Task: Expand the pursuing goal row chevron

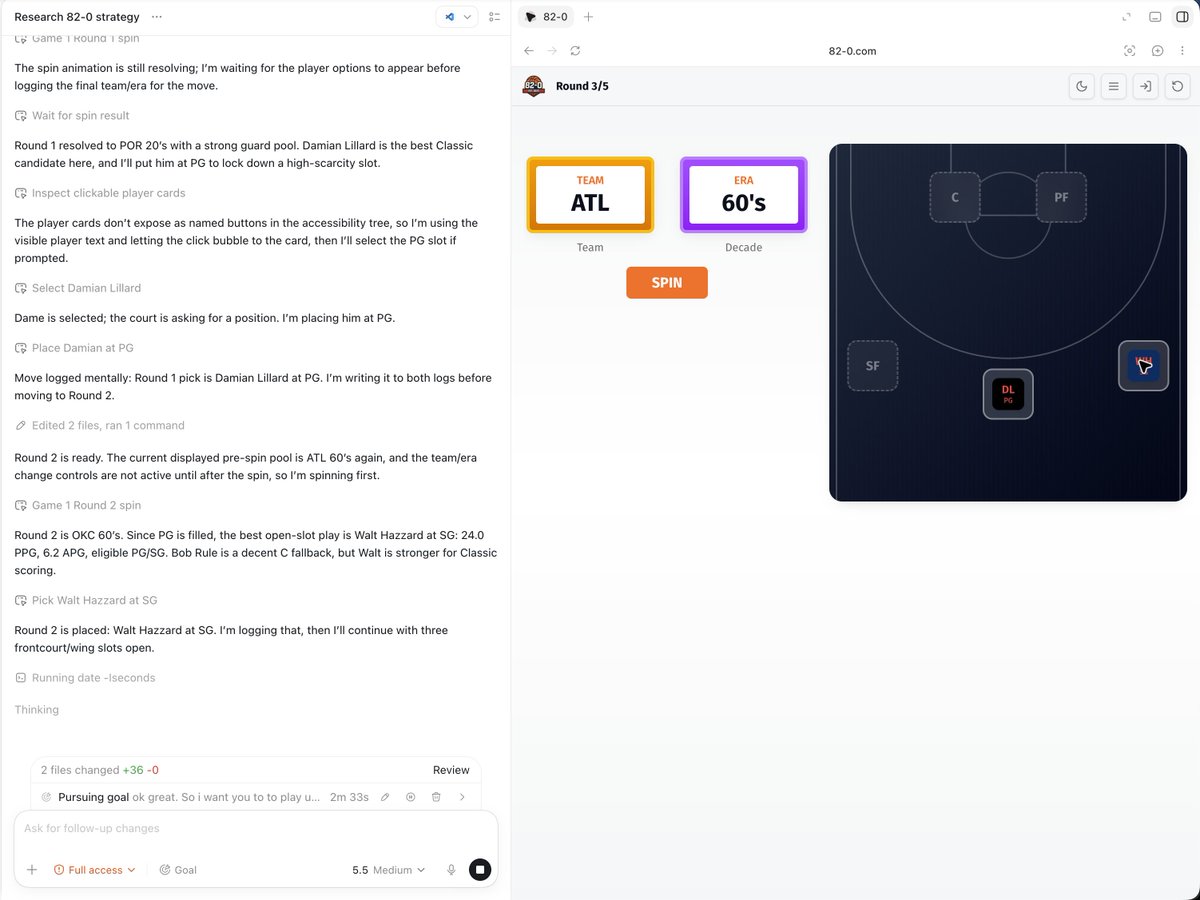Action: pyautogui.click(x=462, y=797)
